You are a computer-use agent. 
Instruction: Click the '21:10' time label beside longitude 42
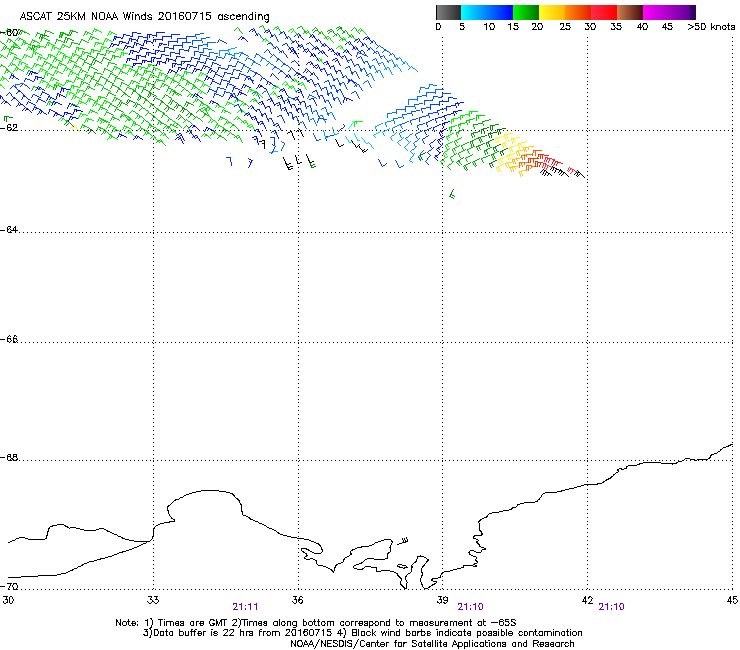coord(611,607)
